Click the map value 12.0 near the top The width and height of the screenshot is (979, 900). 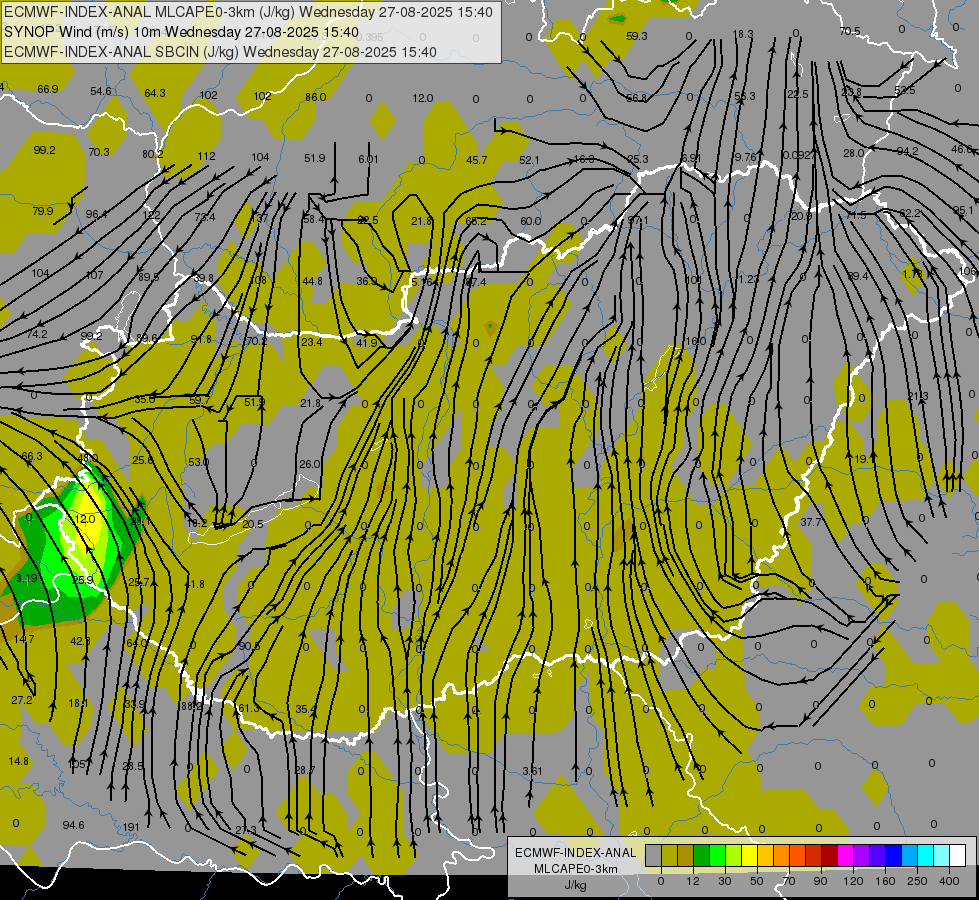(x=423, y=98)
